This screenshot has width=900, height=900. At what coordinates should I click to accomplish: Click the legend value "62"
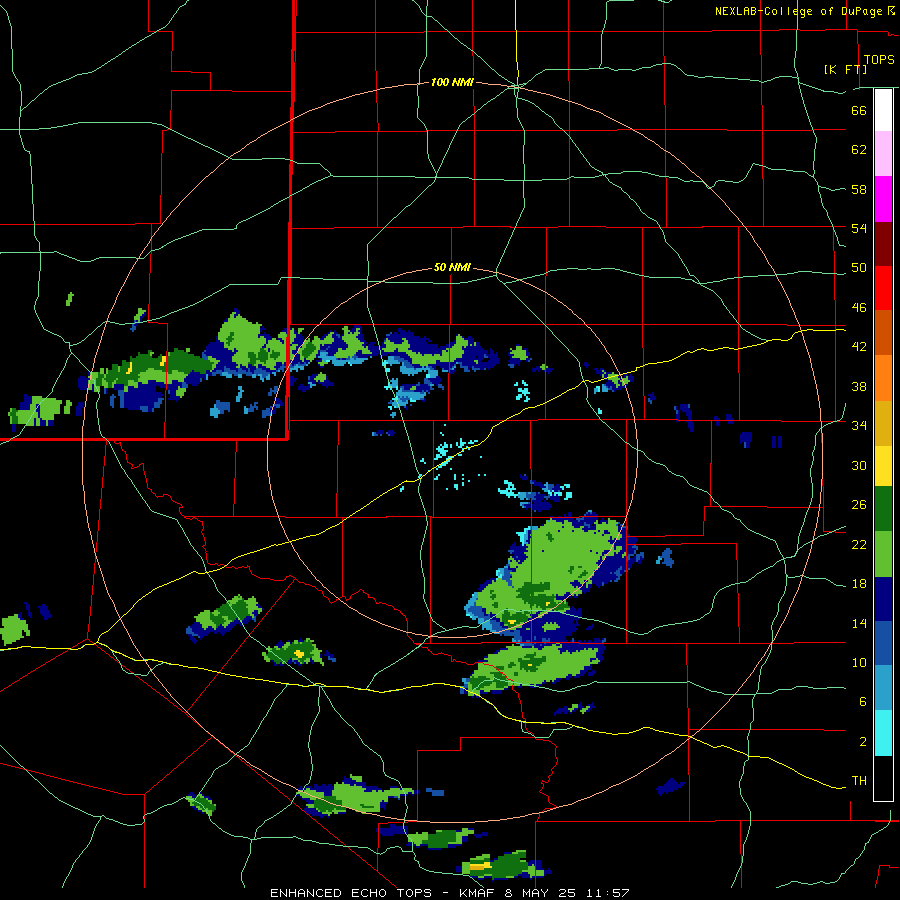(x=859, y=150)
